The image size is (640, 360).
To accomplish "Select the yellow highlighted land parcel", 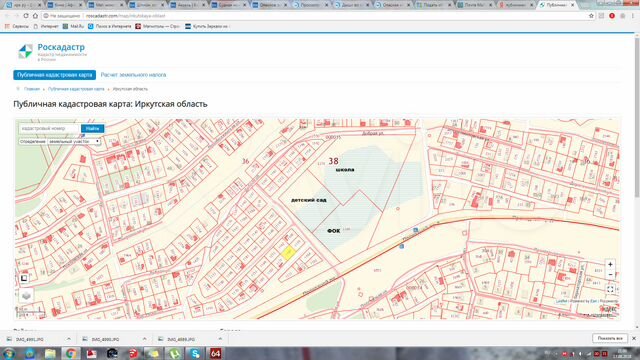I will (x=288, y=253).
